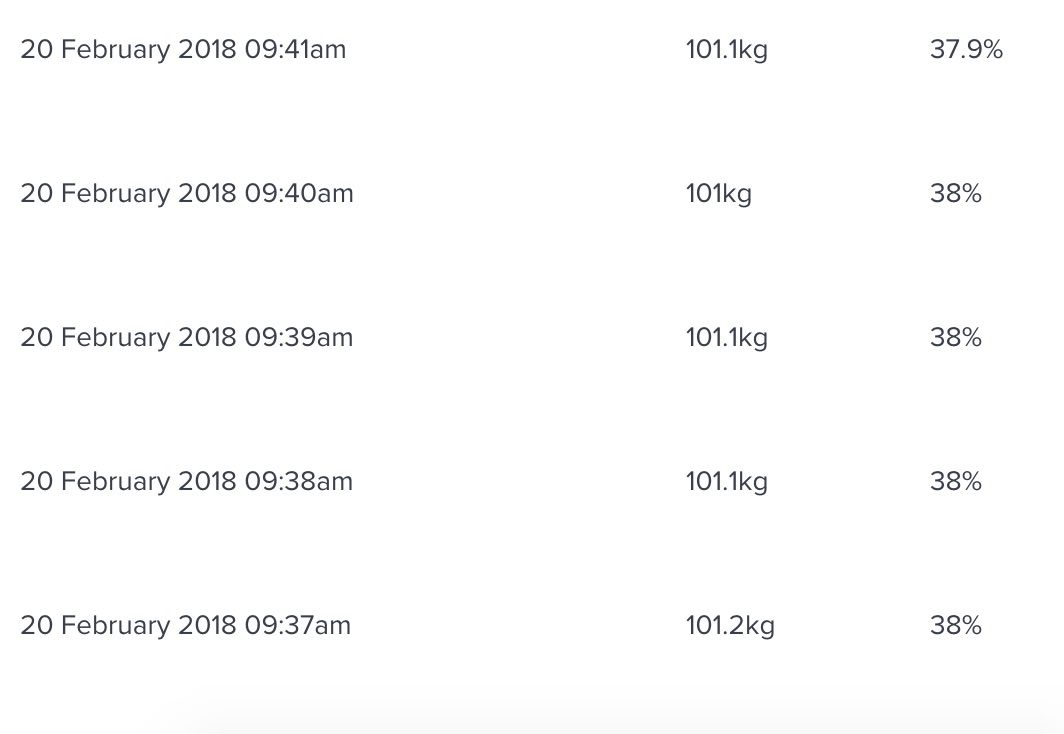
Task: Select the date in the 09:39am row
Action: click(128, 338)
